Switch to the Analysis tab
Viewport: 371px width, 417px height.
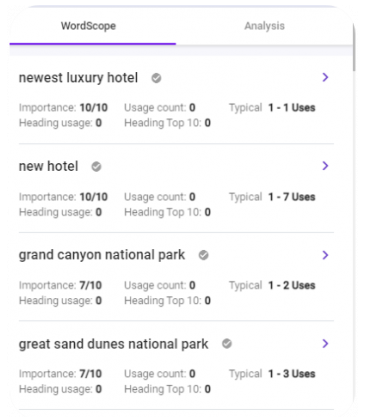pyautogui.click(x=264, y=26)
